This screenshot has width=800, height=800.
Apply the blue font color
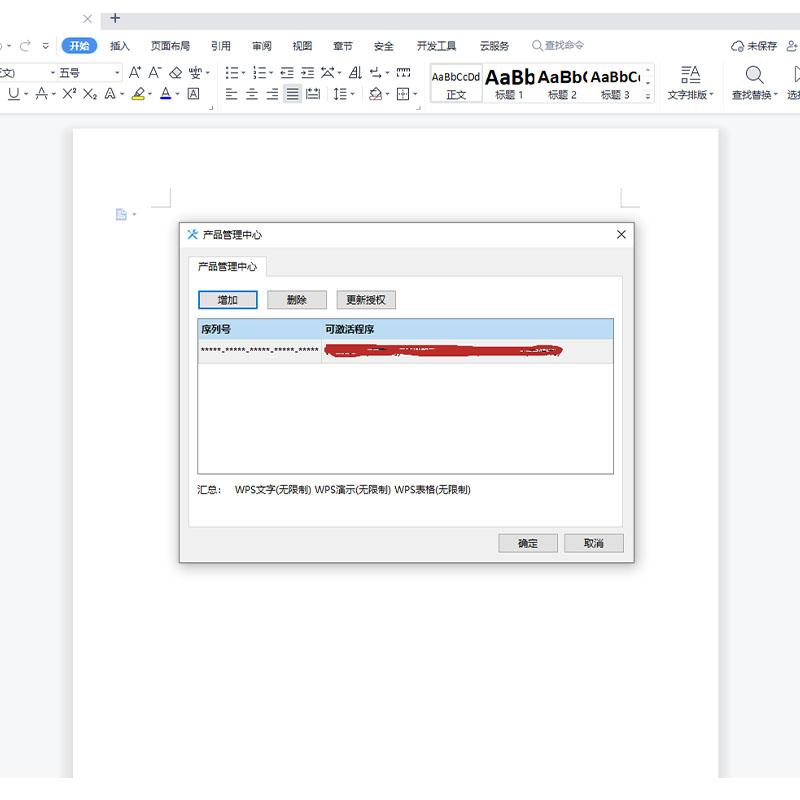[166, 94]
